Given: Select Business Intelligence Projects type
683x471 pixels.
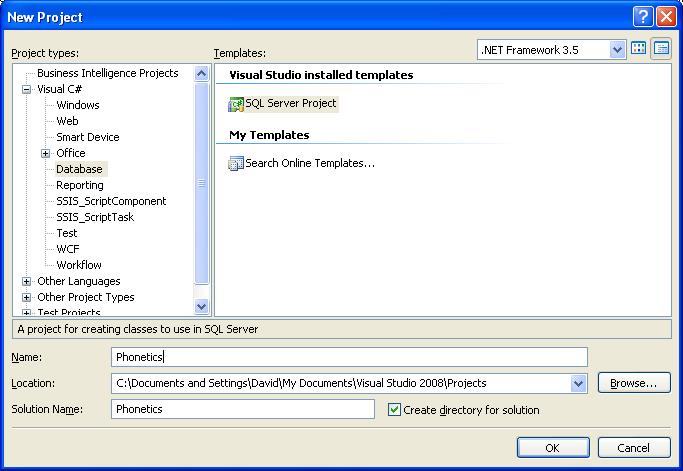Looking at the screenshot, I should point(108,73).
